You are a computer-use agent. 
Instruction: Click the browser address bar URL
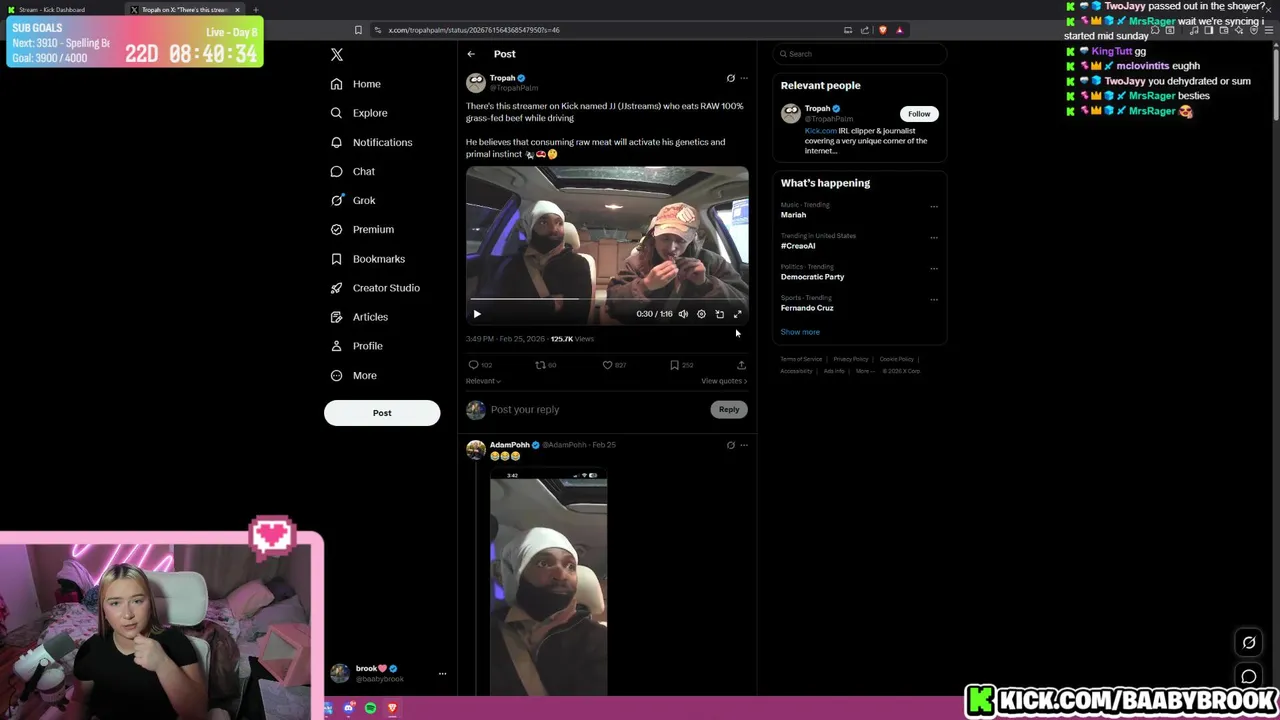(x=474, y=30)
